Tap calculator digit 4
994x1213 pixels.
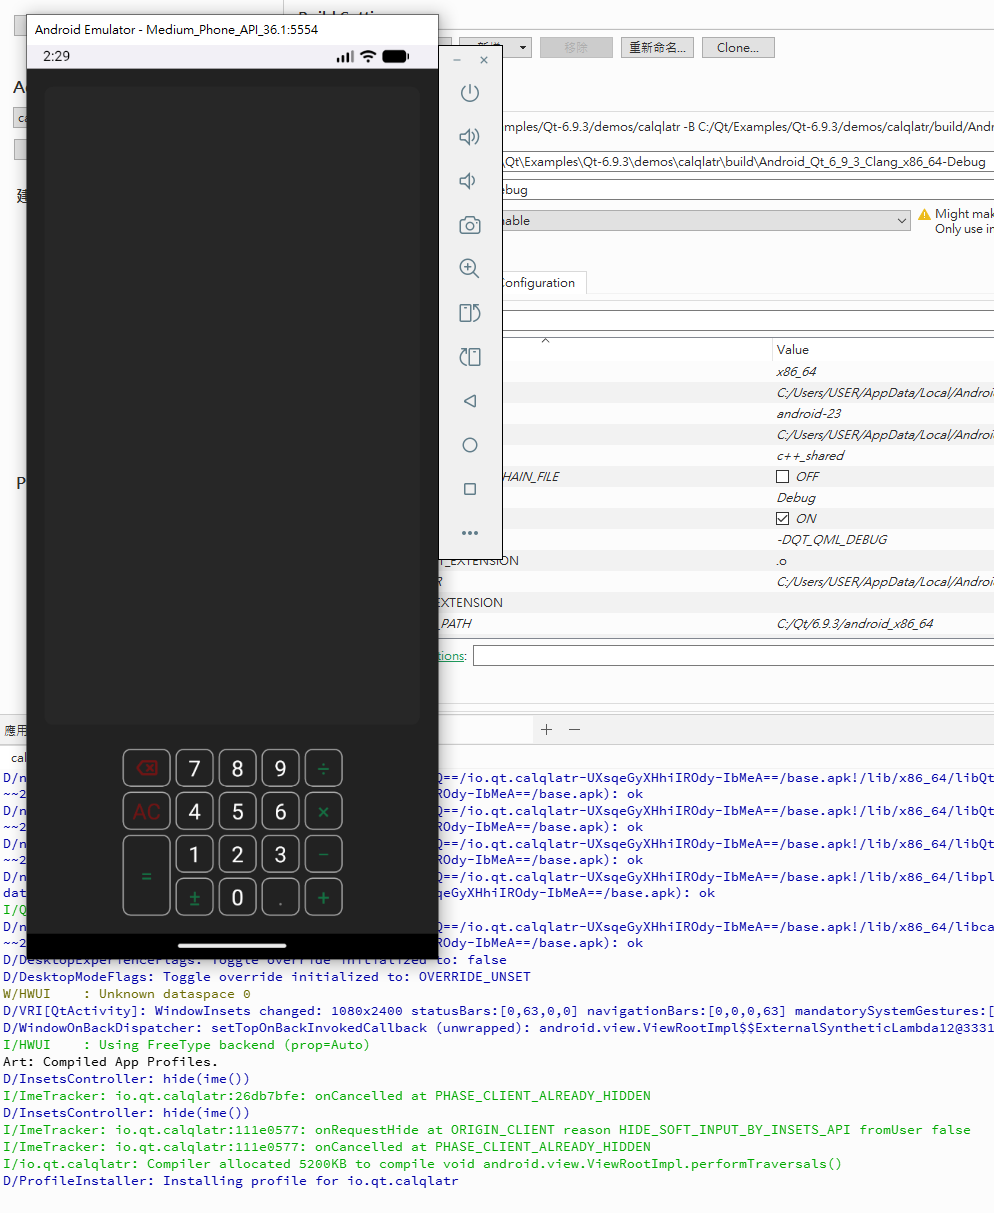tap(194, 811)
